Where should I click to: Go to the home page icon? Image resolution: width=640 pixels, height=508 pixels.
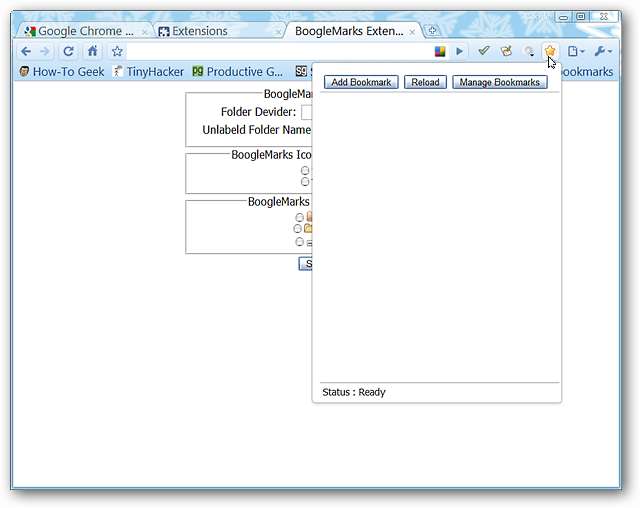[93, 51]
